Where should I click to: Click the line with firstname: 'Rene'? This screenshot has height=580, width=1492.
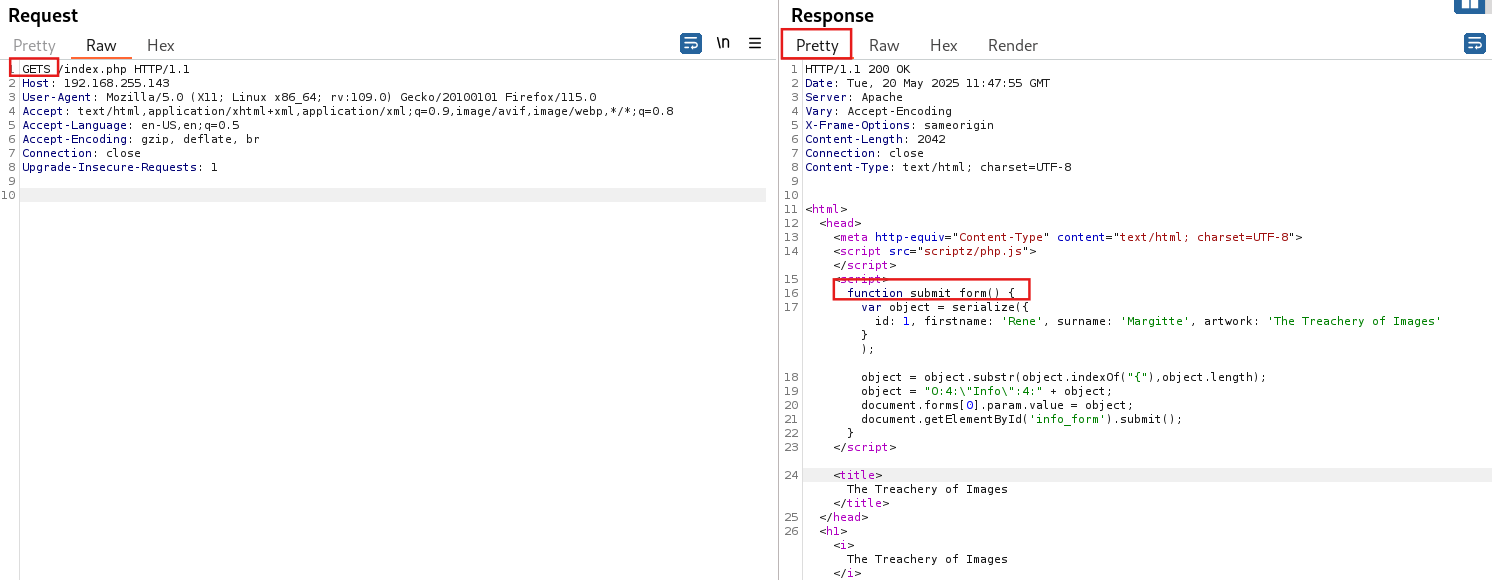tap(1158, 321)
